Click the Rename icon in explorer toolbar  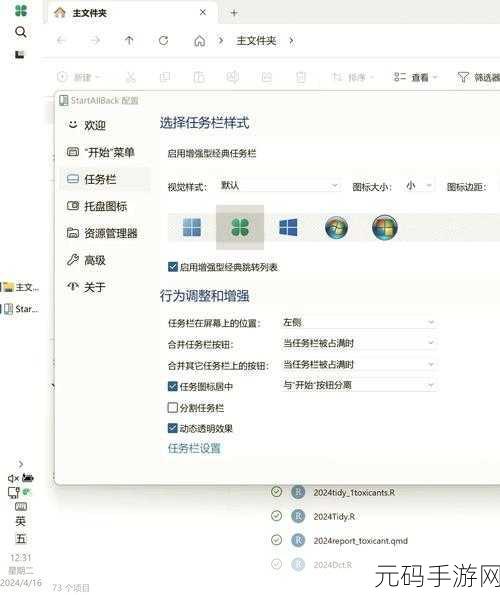click(233, 77)
